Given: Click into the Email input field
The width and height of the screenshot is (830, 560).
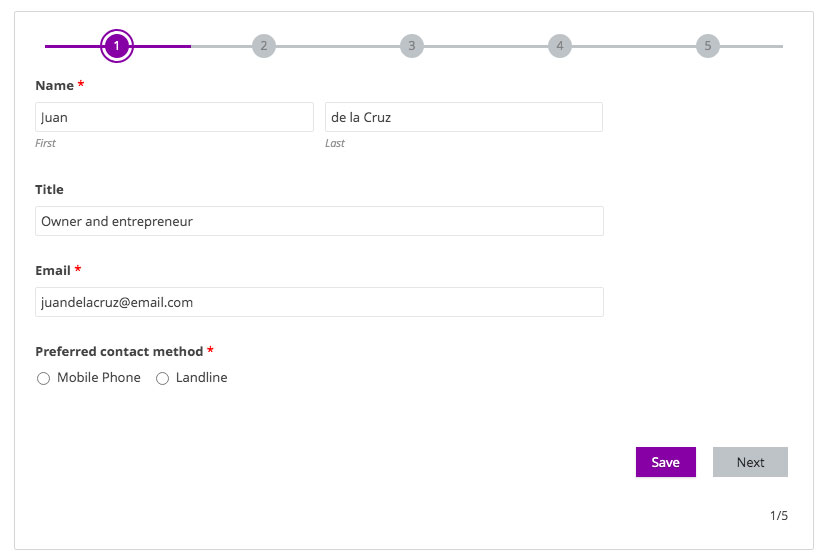Looking at the screenshot, I should click(319, 302).
